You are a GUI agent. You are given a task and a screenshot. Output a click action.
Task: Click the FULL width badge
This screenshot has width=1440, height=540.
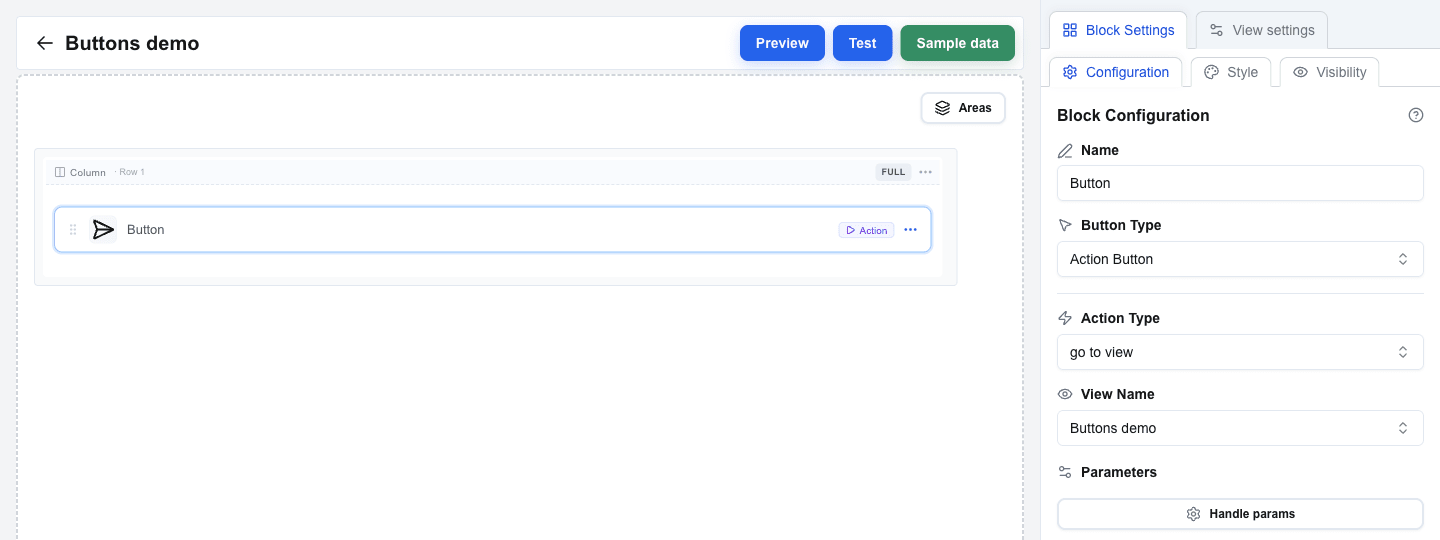click(893, 172)
